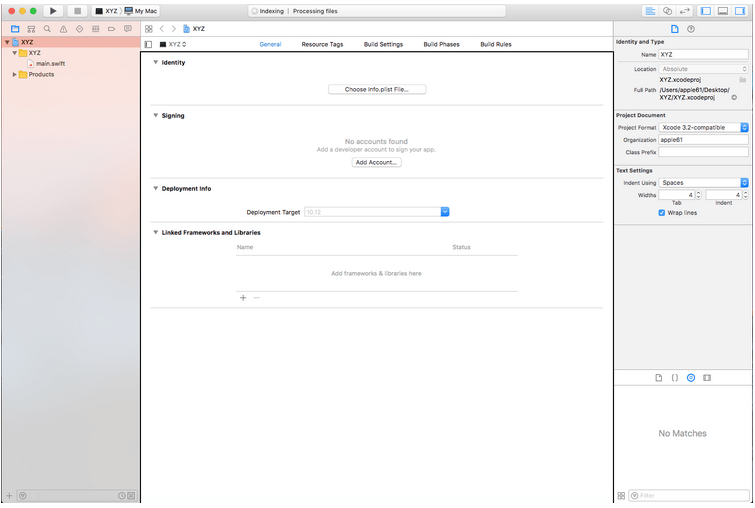The image size is (755, 508).
Task: Click the Class Prefix field
Action: (x=703, y=152)
